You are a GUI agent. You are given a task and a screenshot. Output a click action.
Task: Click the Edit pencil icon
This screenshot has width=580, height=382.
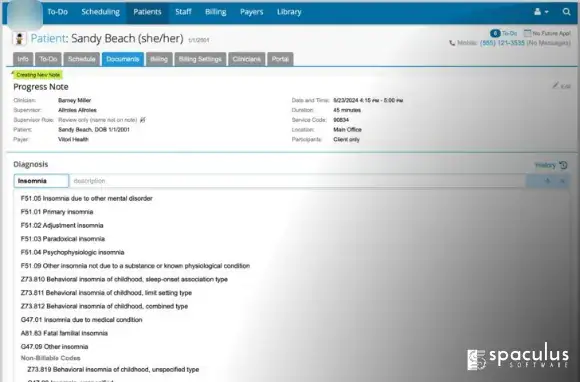pos(556,85)
